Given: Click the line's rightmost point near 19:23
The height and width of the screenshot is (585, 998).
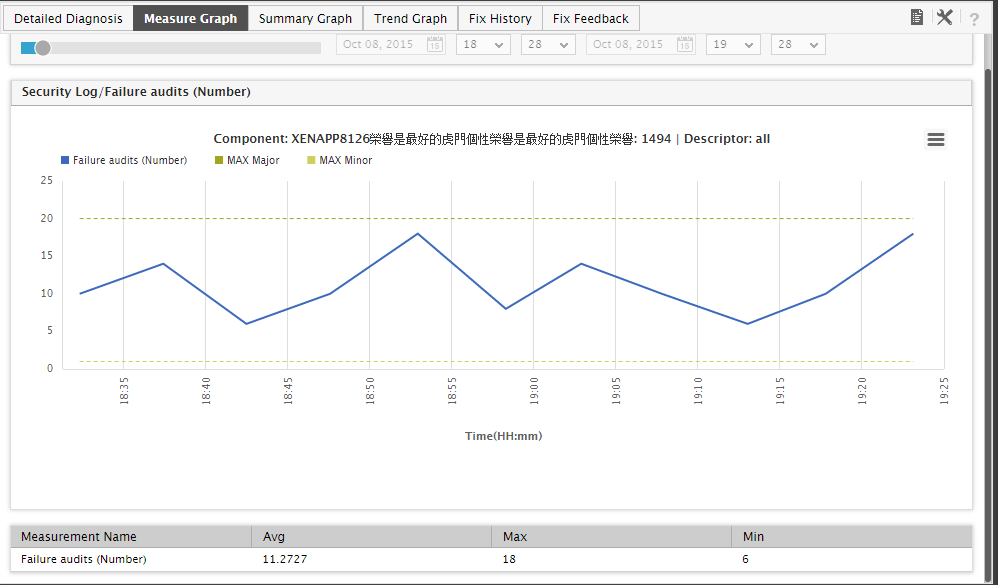Looking at the screenshot, I should tap(913, 234).
